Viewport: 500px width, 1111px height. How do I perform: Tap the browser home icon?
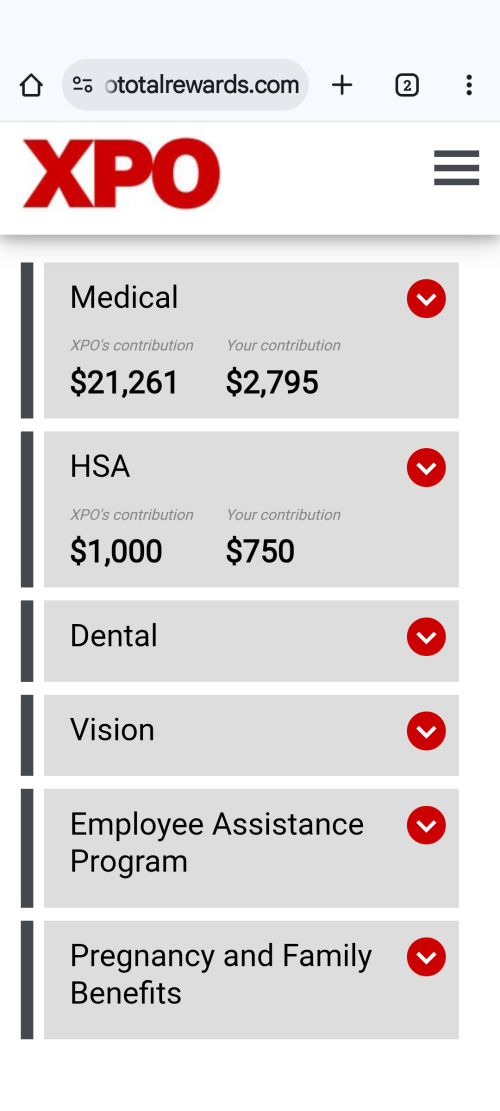click(x=31, y=86)
